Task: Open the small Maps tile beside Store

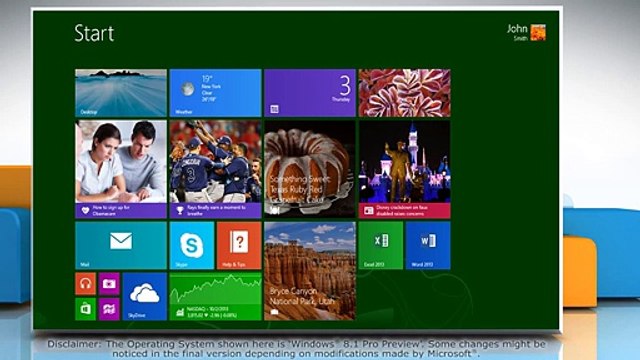Action: 109,309
